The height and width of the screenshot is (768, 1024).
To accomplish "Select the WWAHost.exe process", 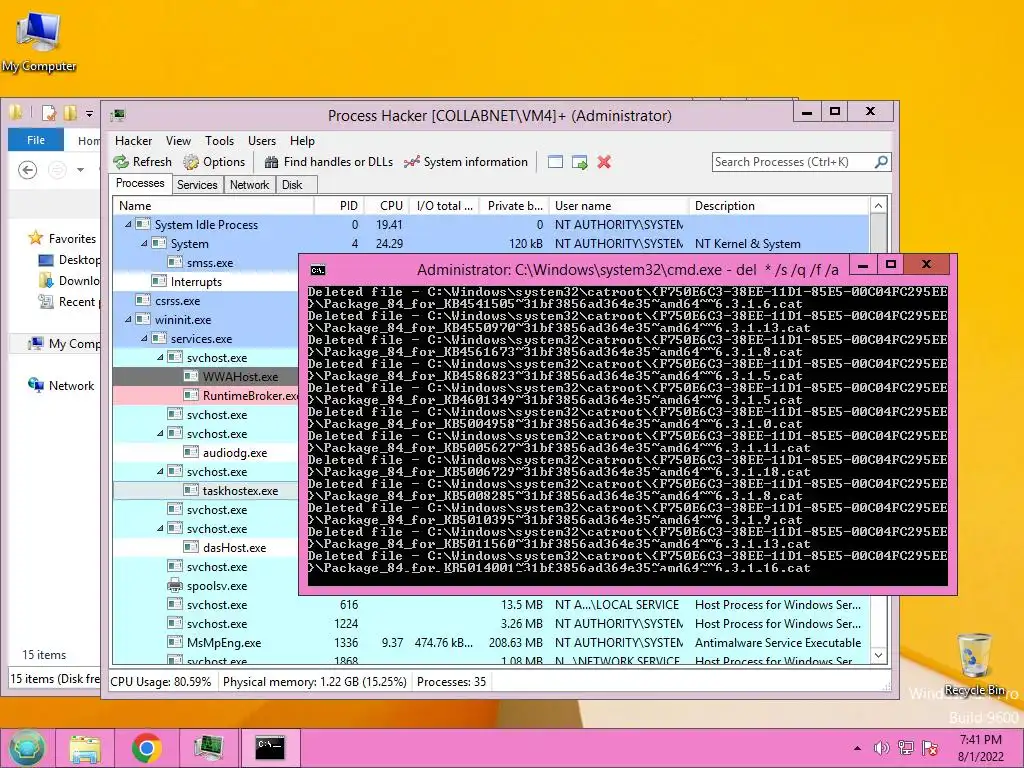I will (x=205, y=377).
